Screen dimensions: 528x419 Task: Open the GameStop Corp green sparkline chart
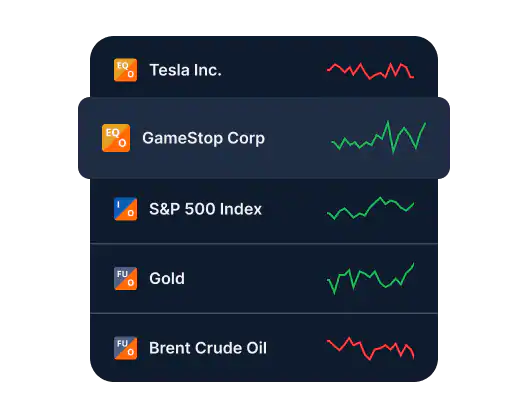click(379, 137)
